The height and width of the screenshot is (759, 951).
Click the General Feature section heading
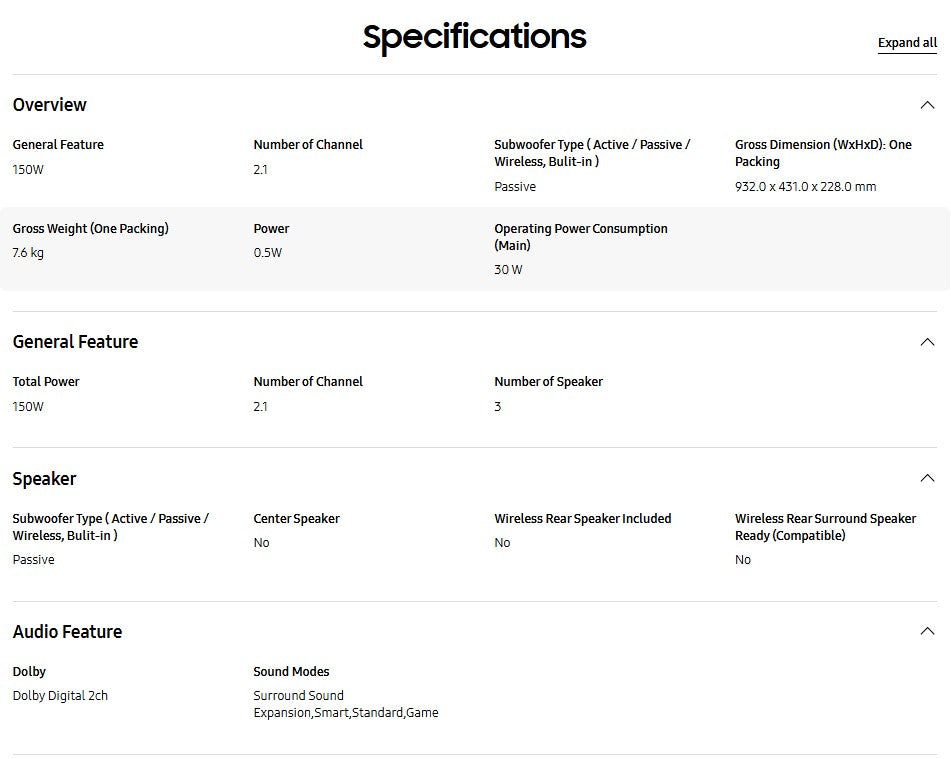[x=75, y=342]
